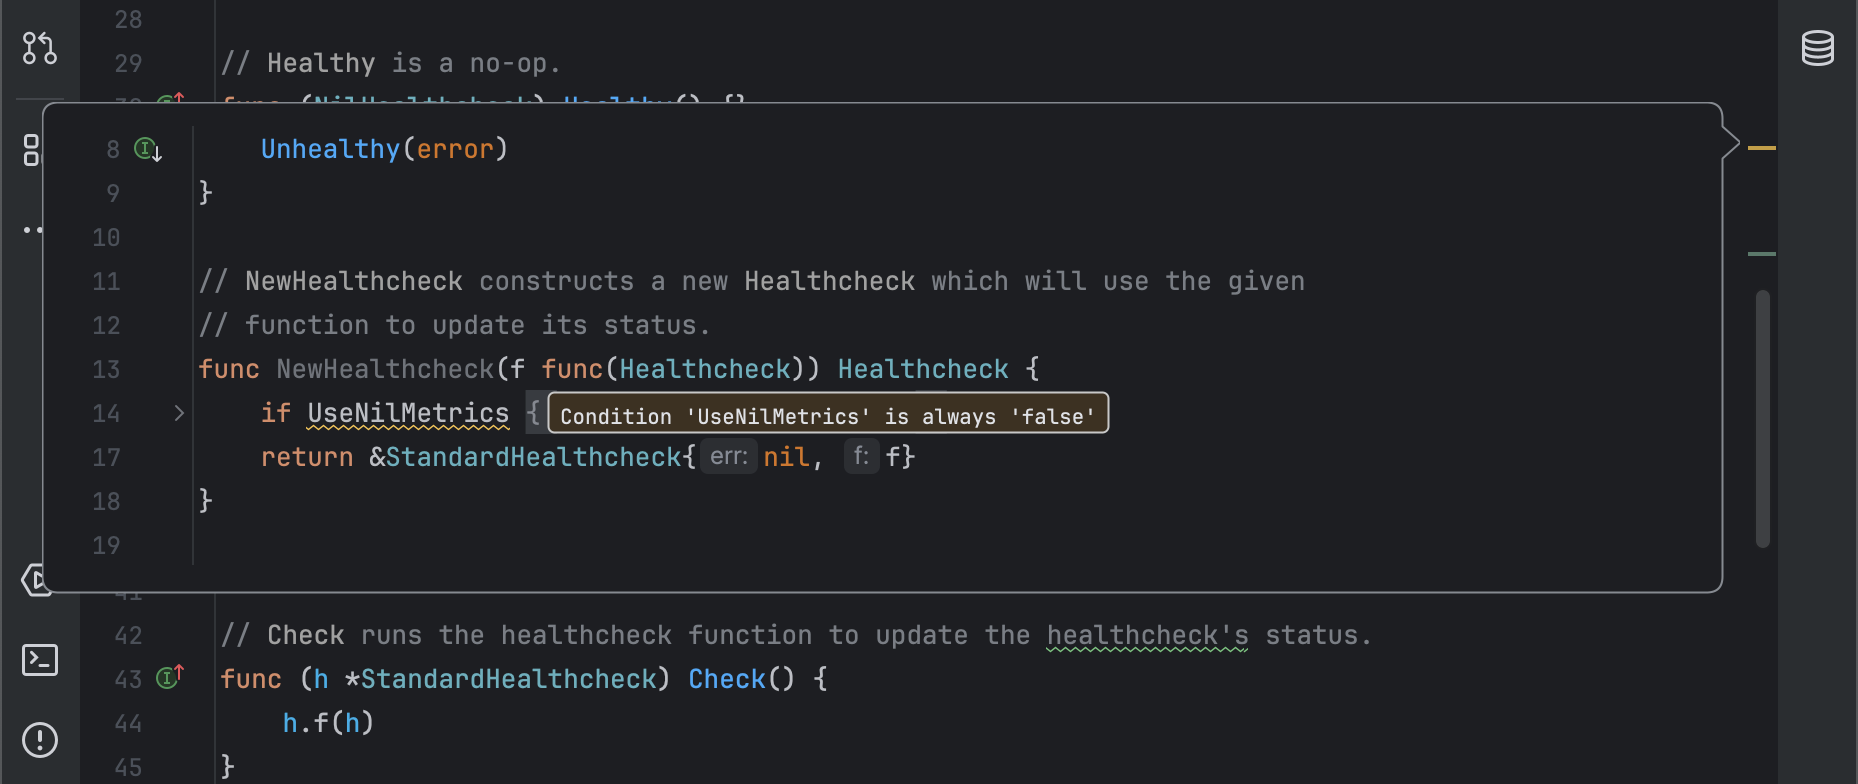Open the Problems tool window
Screen dimensions: 1858x784
coord(40,740)
